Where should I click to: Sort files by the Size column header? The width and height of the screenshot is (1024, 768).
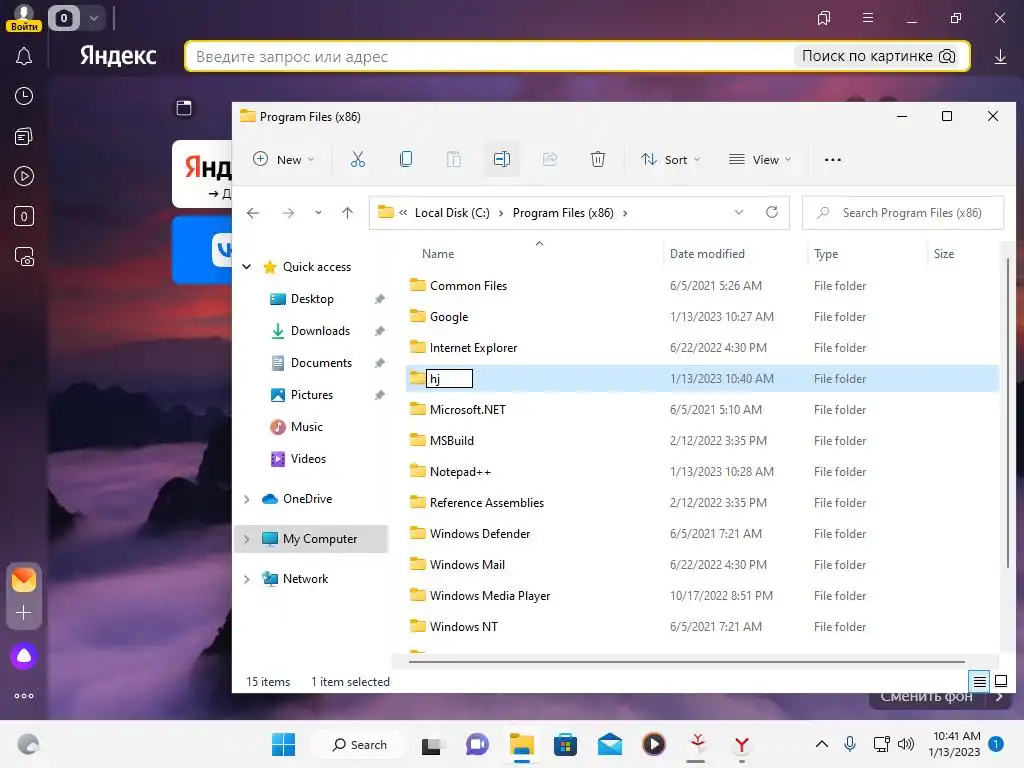944,254
